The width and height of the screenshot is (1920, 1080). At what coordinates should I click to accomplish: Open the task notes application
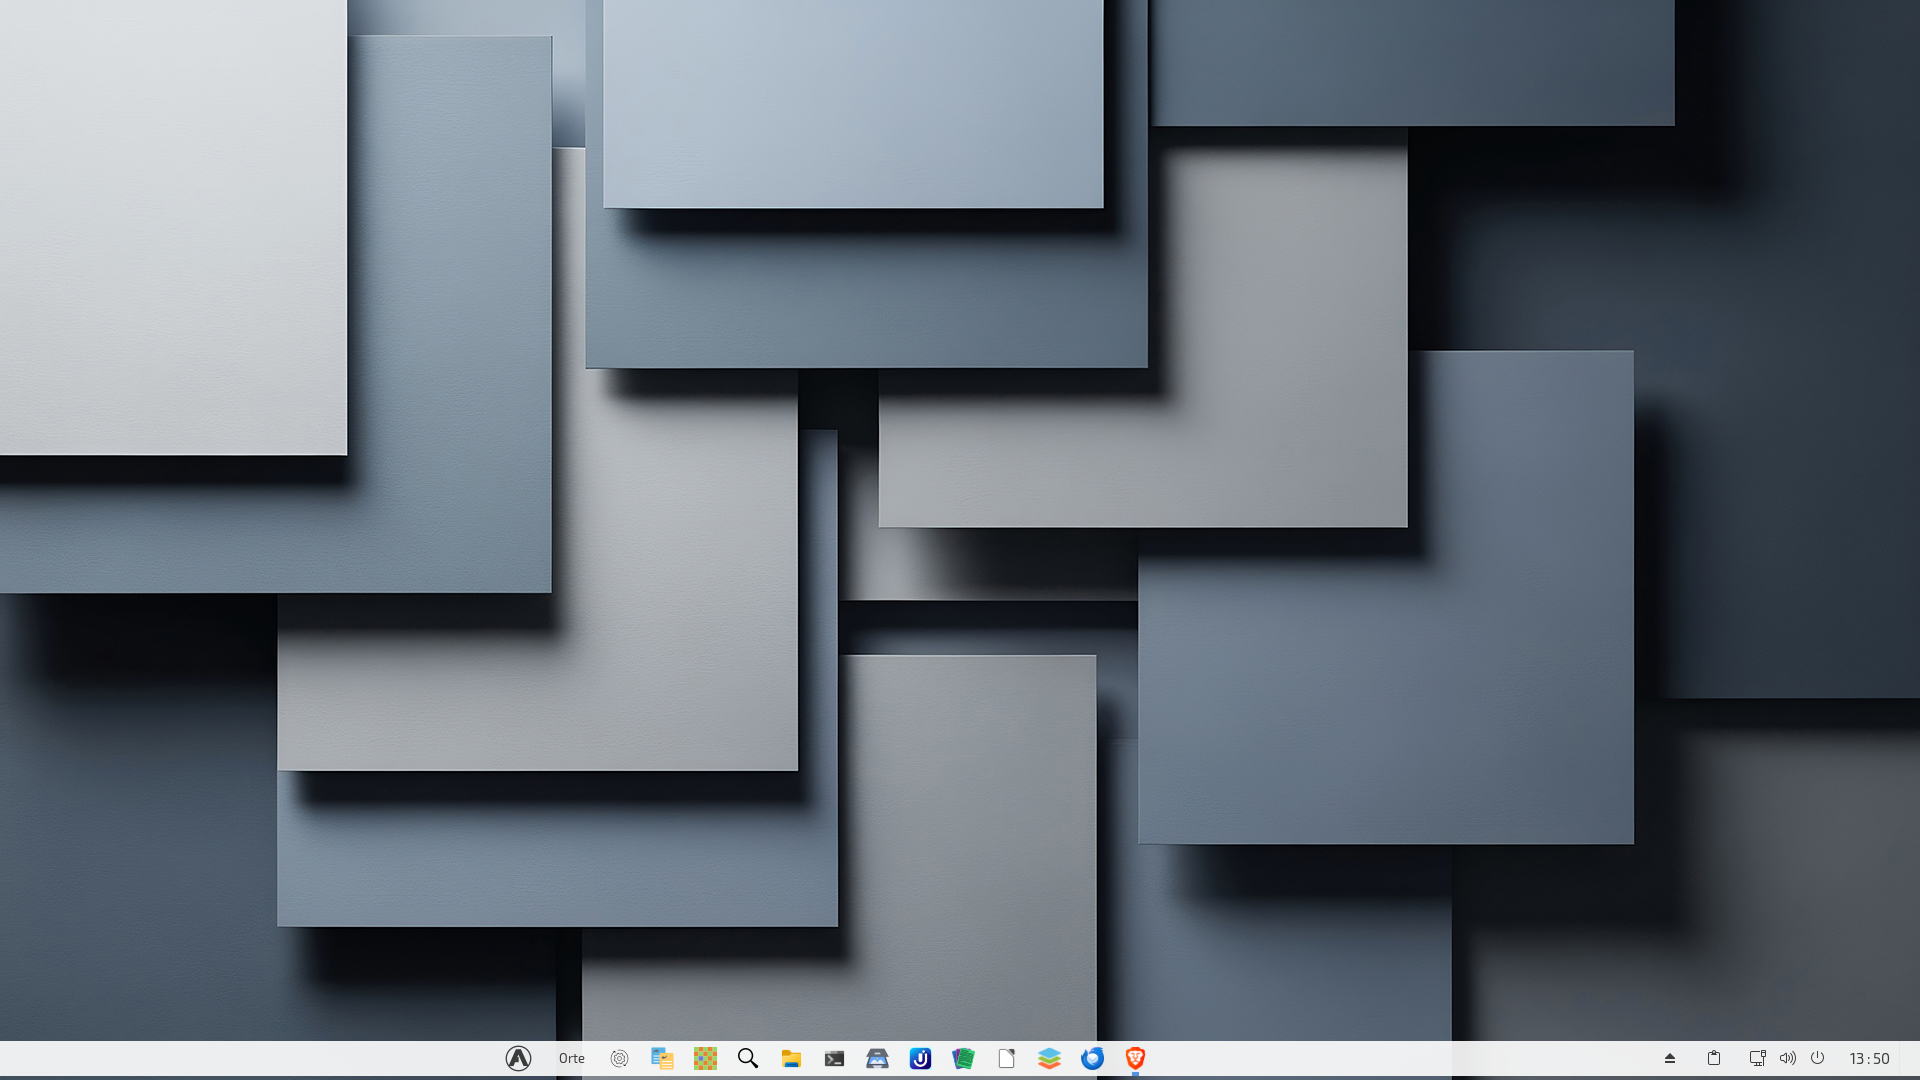click(x=662, y=1058)
